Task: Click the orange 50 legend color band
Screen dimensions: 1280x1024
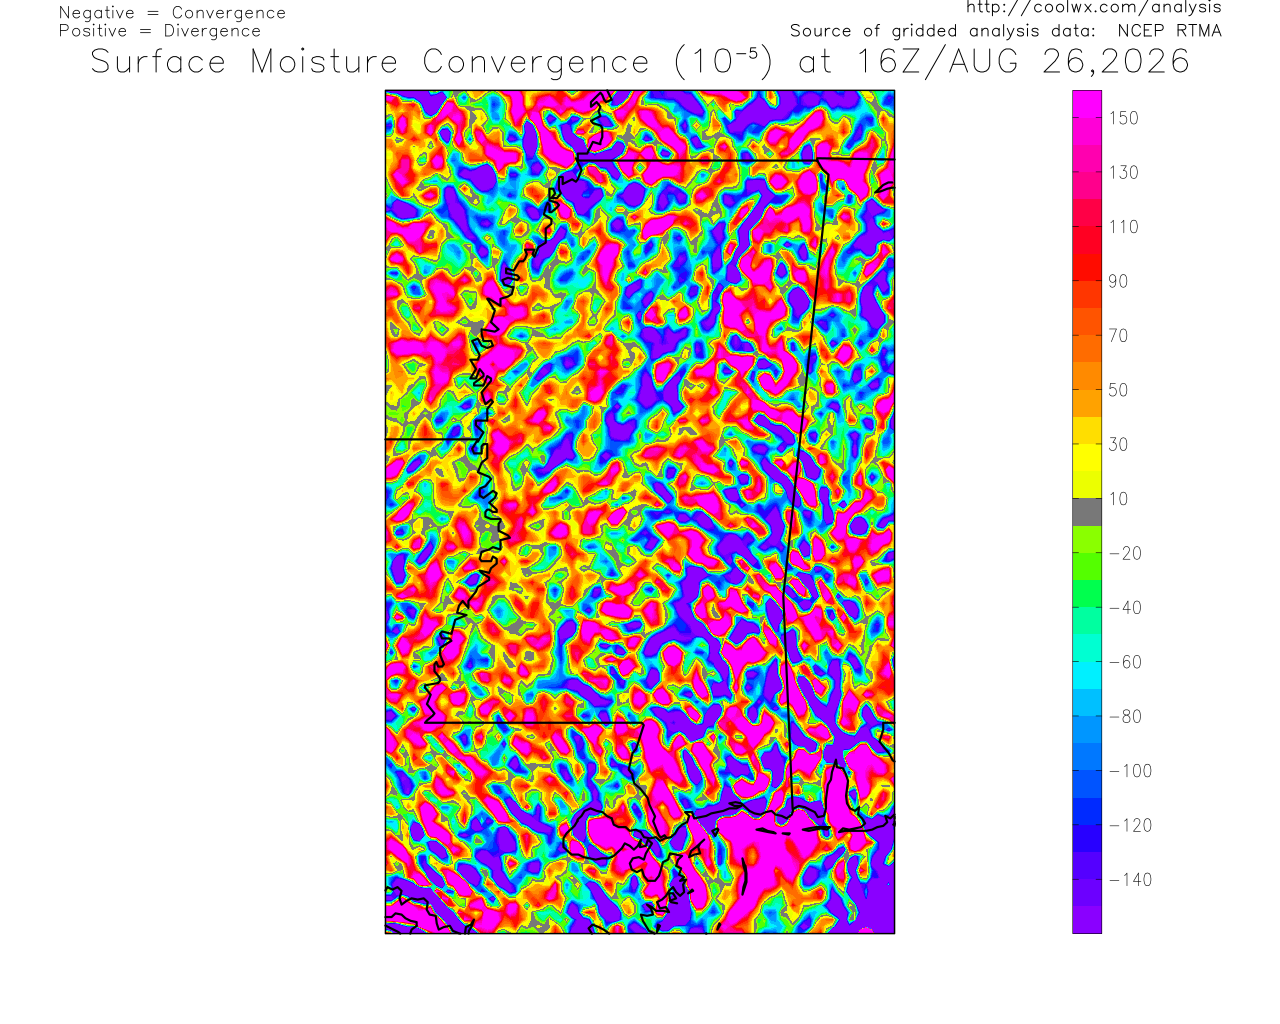Action: (x=1087, y=390)
